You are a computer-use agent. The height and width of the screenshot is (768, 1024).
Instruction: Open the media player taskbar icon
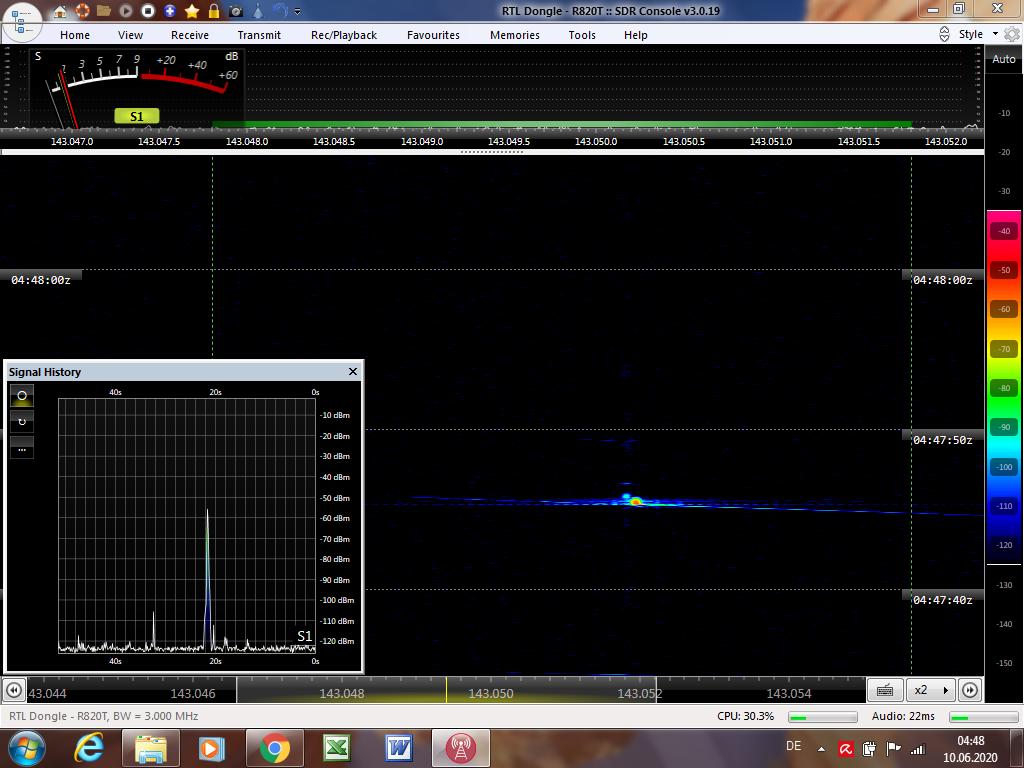point(212,748)
